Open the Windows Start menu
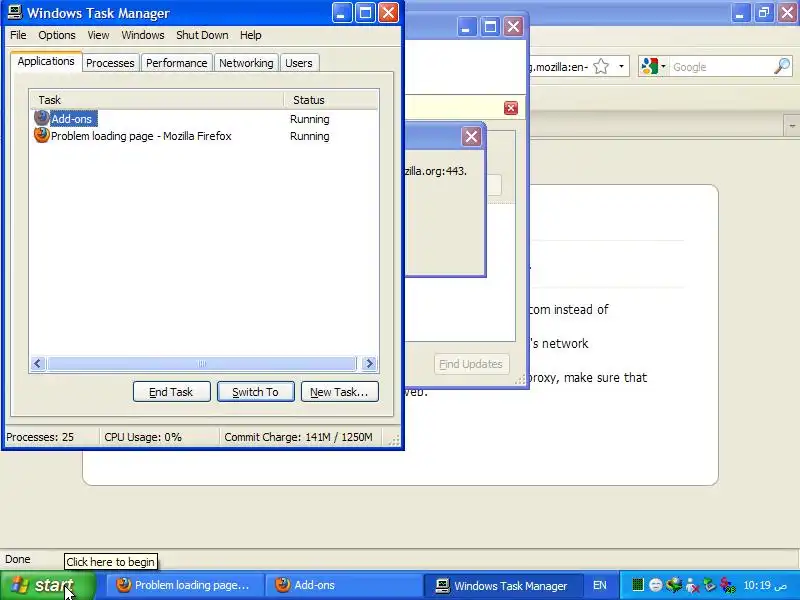Screen dimensions: 800x600 click(x=48, y=585)
